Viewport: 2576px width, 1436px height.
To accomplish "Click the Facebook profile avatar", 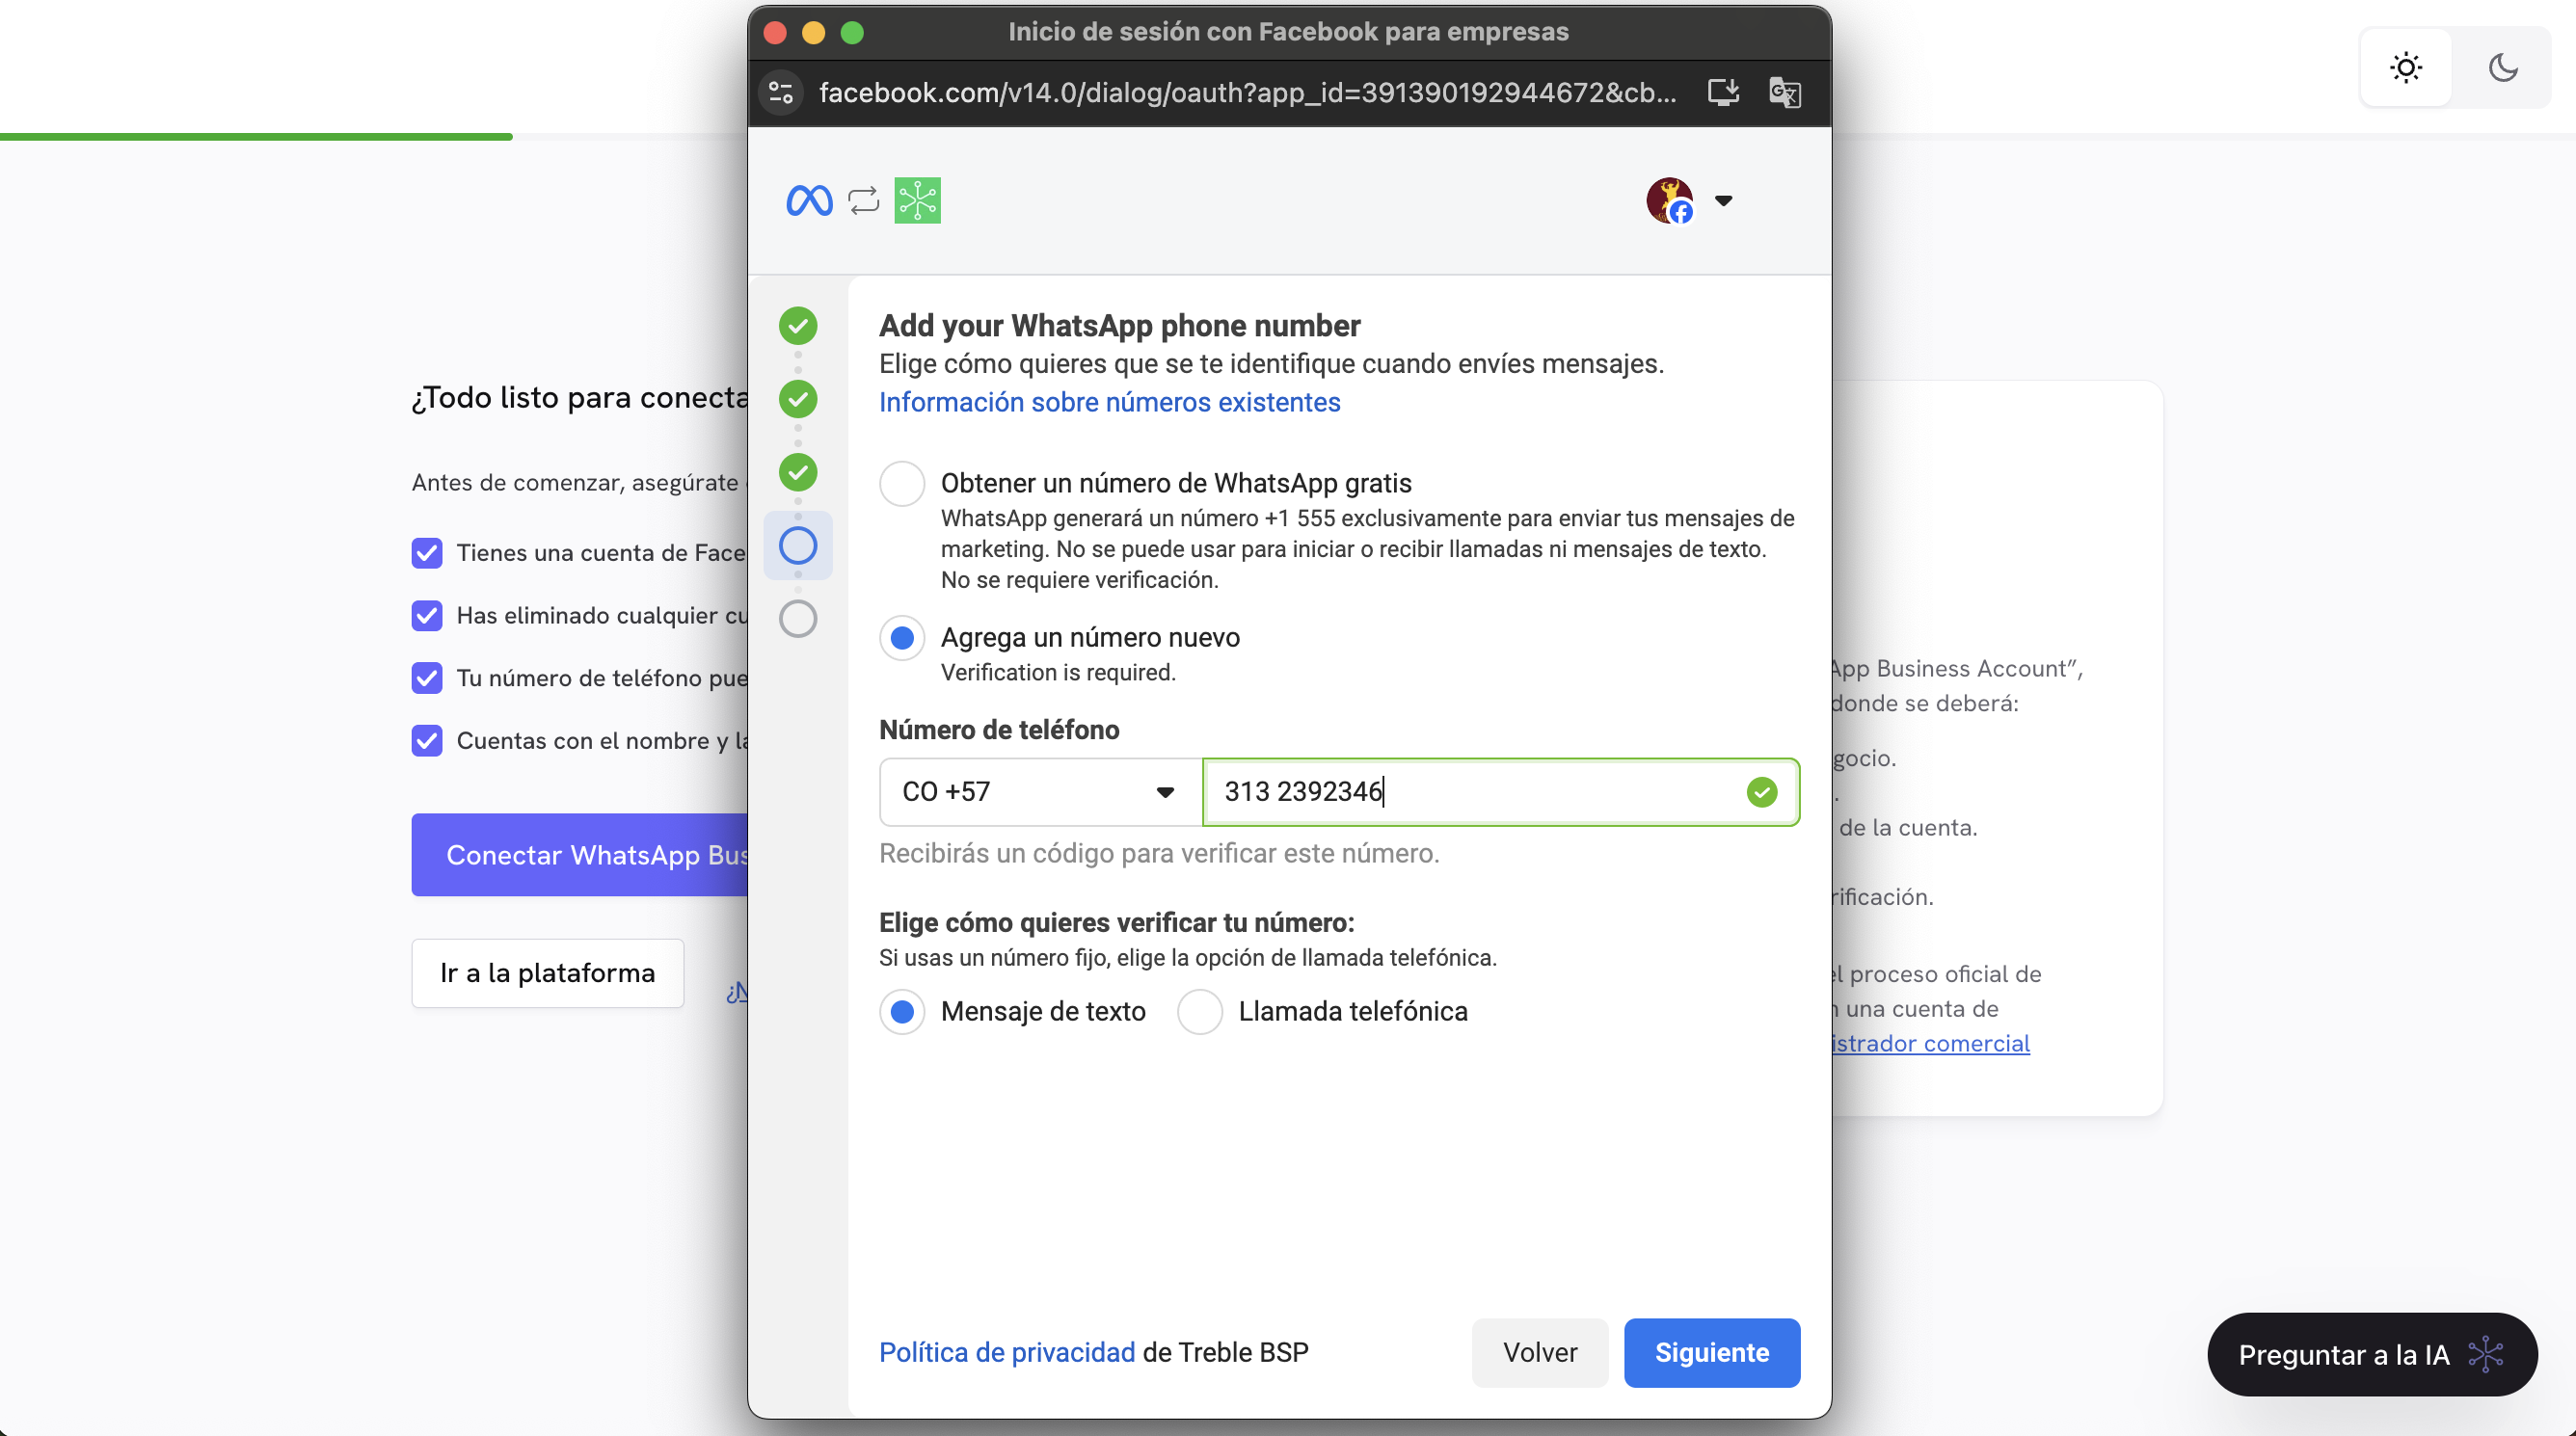I will coord(1670,201).
